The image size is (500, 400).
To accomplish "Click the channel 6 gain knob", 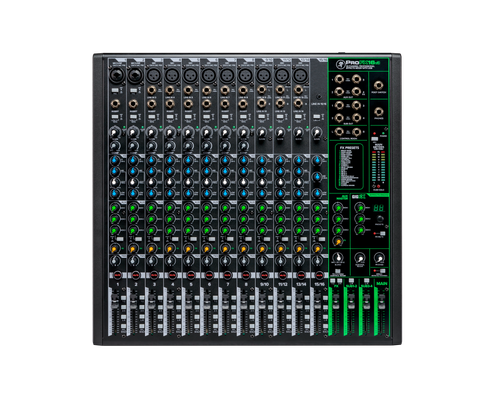I will pos(207,133).
